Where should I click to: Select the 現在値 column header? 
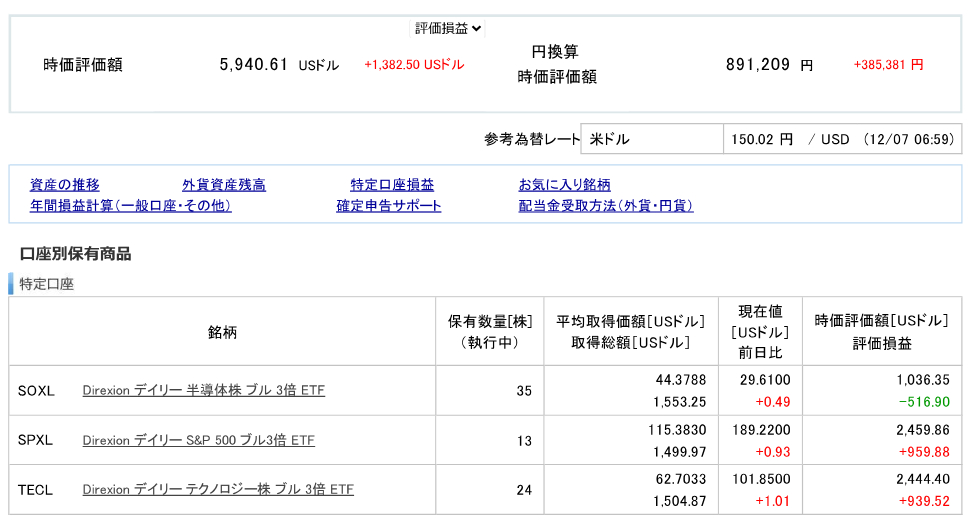[x=760, y=332]
